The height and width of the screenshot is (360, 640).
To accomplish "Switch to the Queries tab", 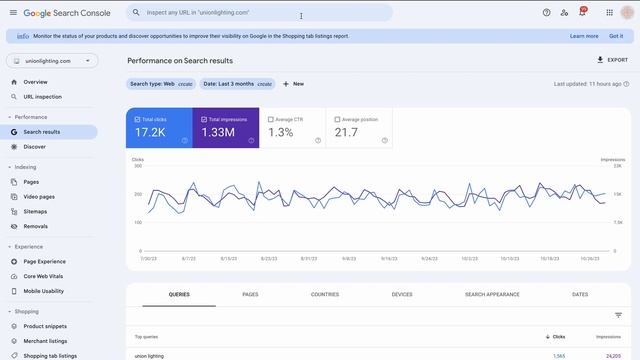I will 179,294.
